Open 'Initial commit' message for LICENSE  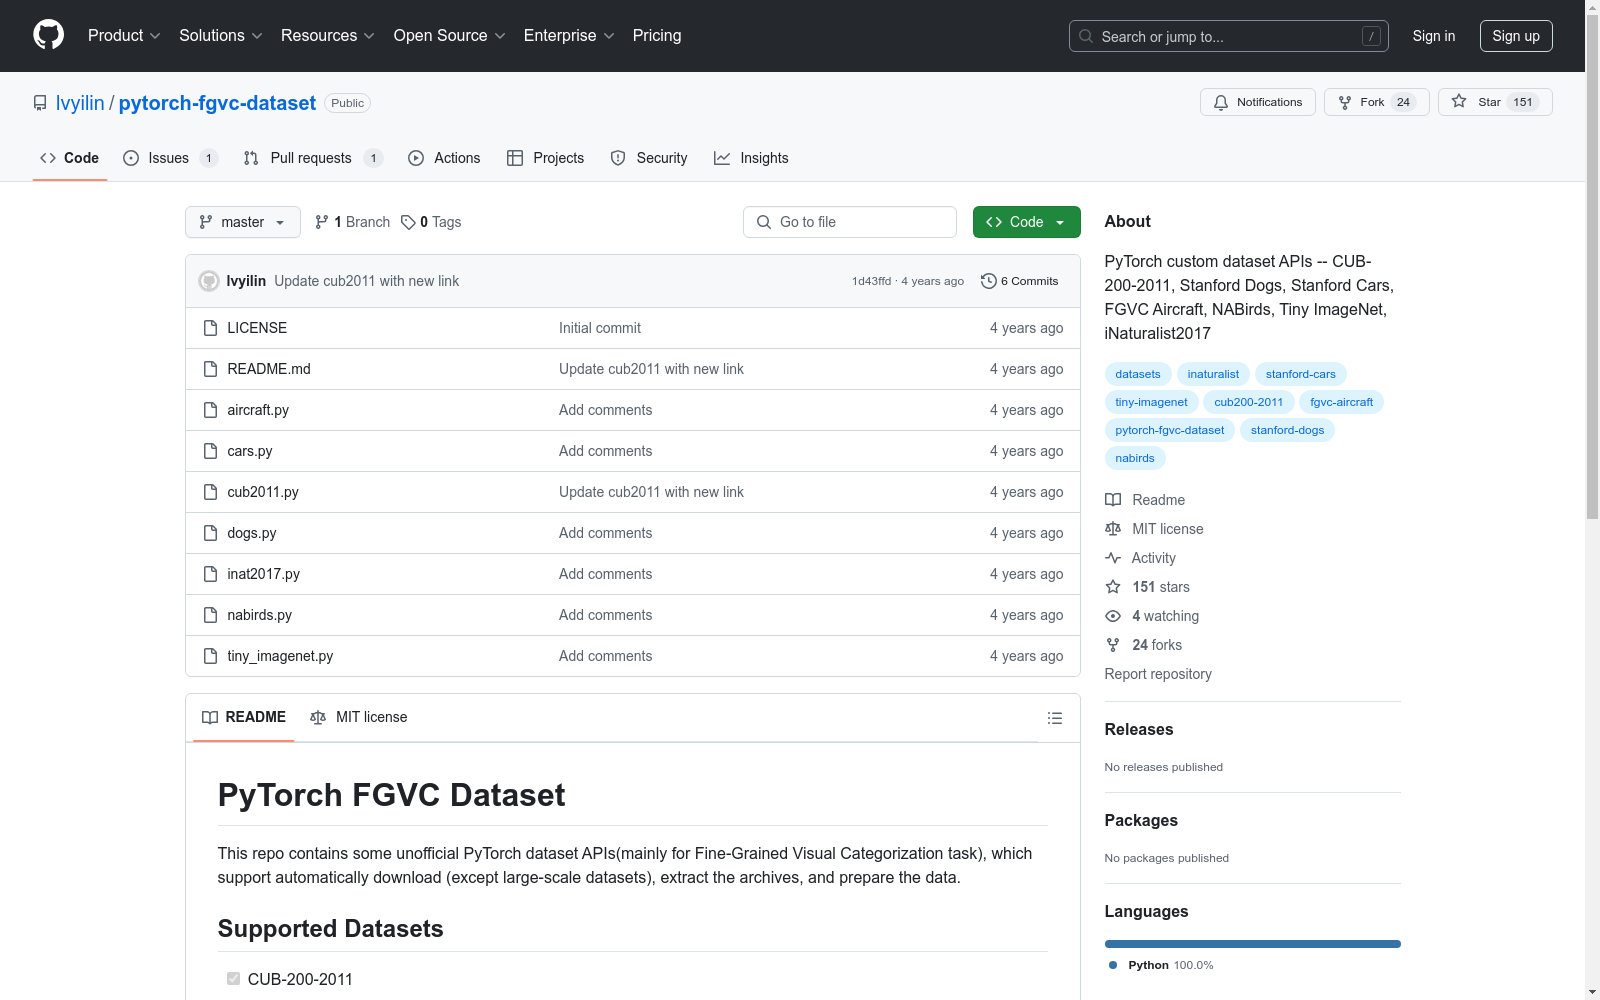(600, 328)
